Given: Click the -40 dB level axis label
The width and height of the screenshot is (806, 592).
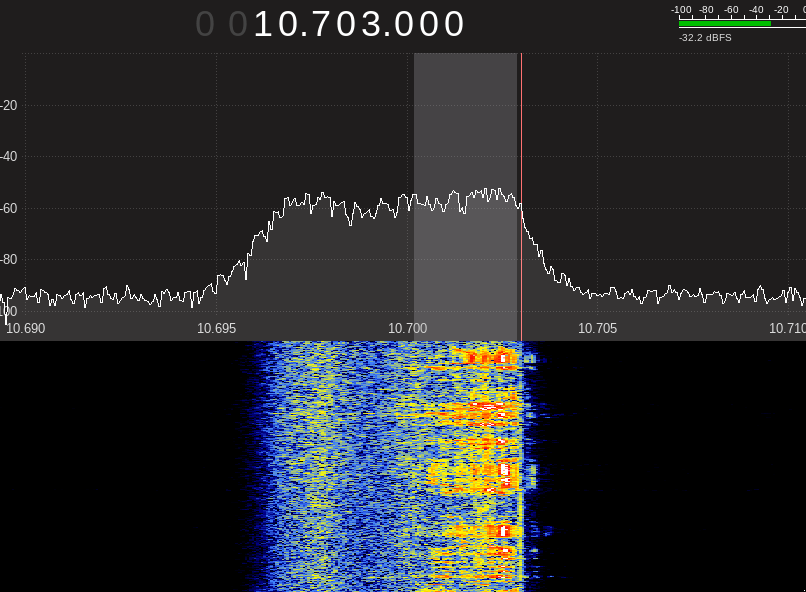Looking at the screenshot, I should coord(9,157).
